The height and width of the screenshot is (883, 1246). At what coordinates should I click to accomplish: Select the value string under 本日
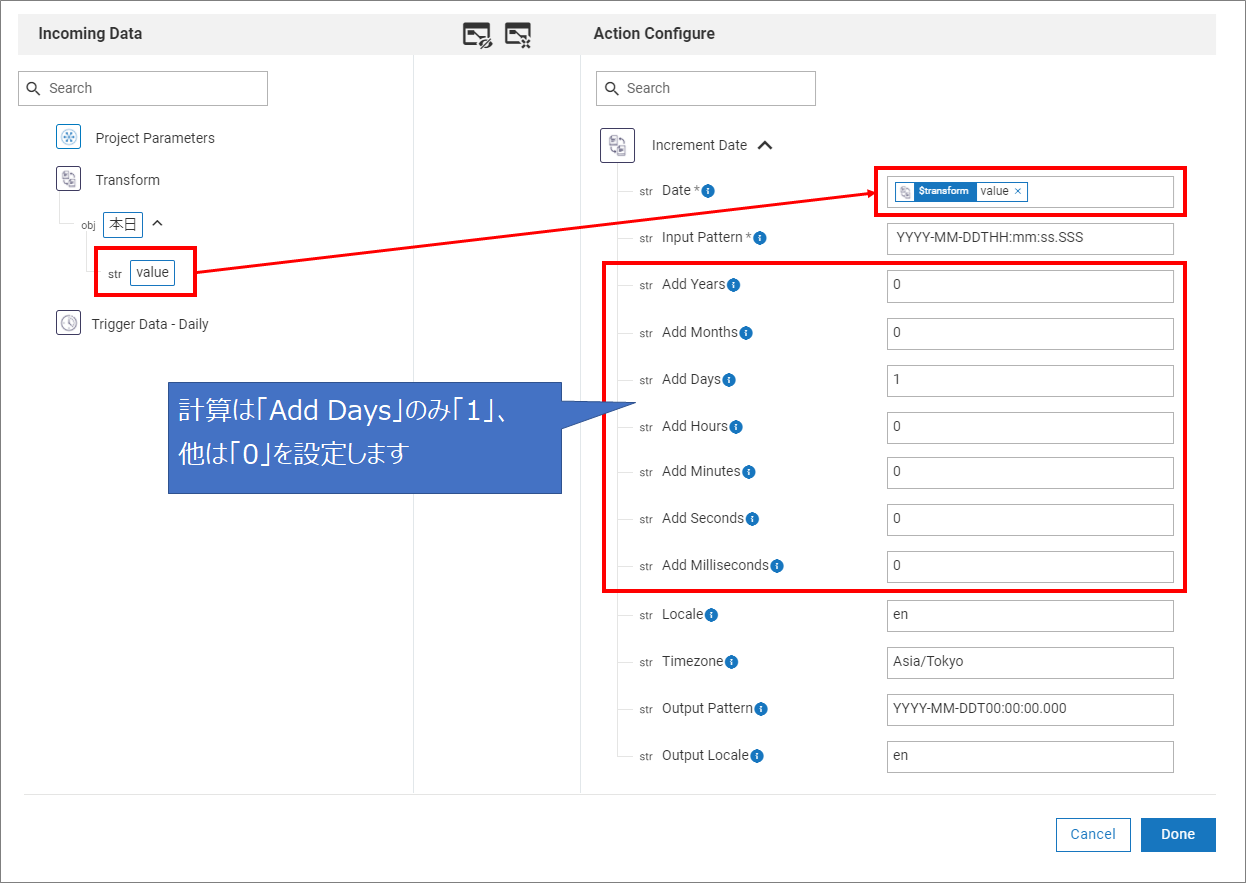(x=152, y=273)
